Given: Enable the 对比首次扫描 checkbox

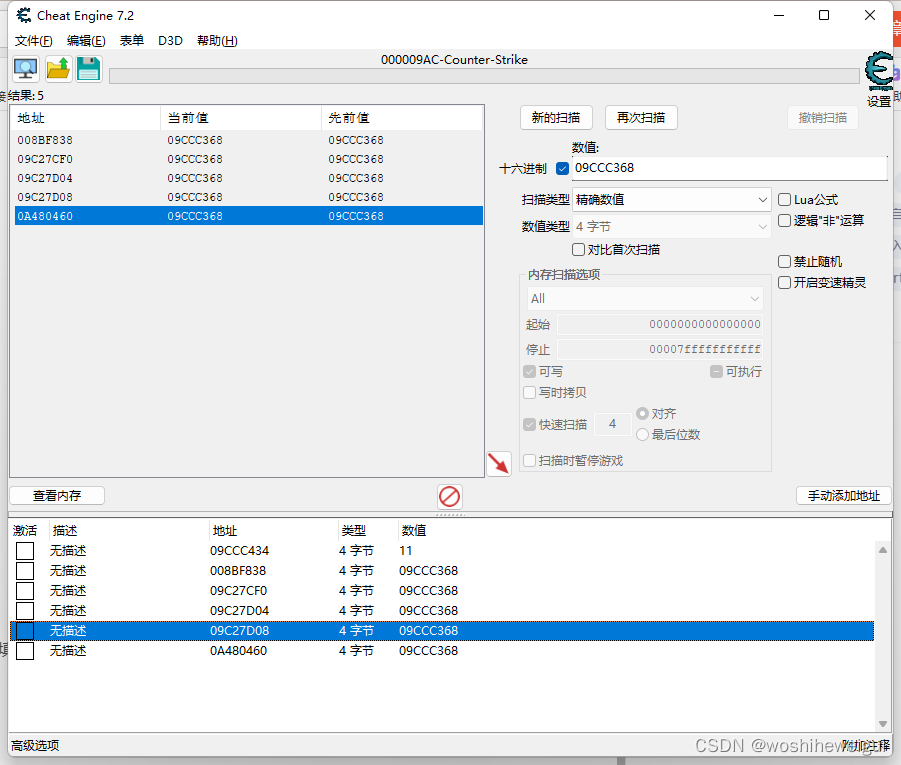Looking at the screenshot, I should click(x=579, y=249).
